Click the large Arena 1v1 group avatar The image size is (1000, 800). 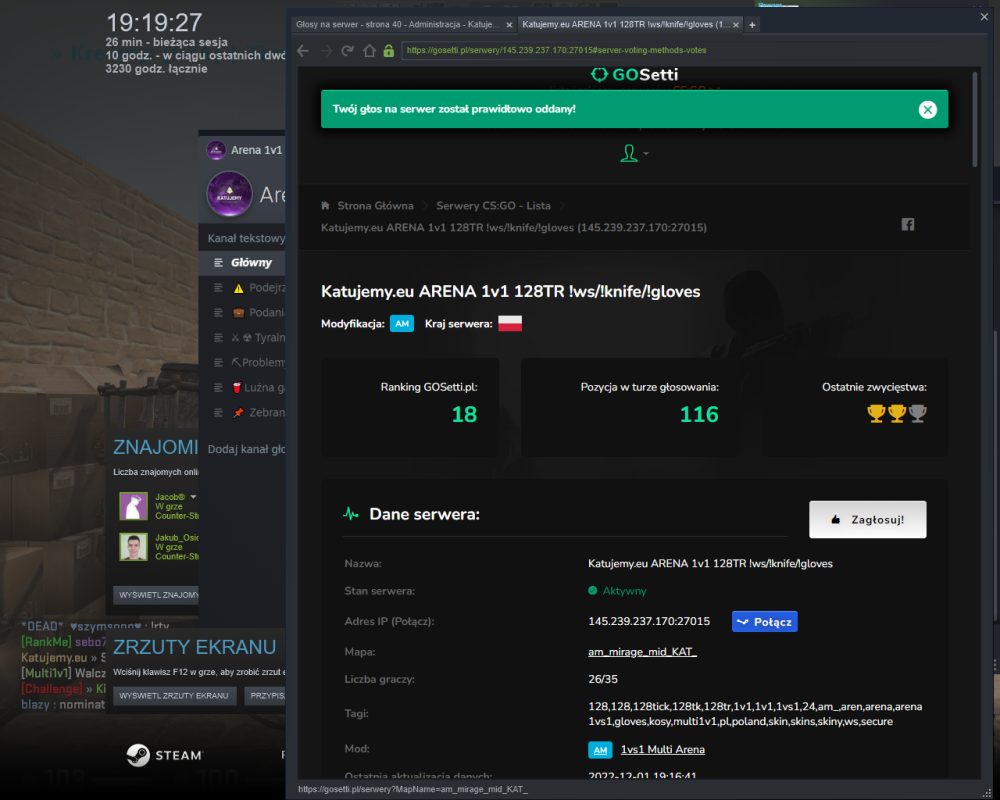pos(230,194)
